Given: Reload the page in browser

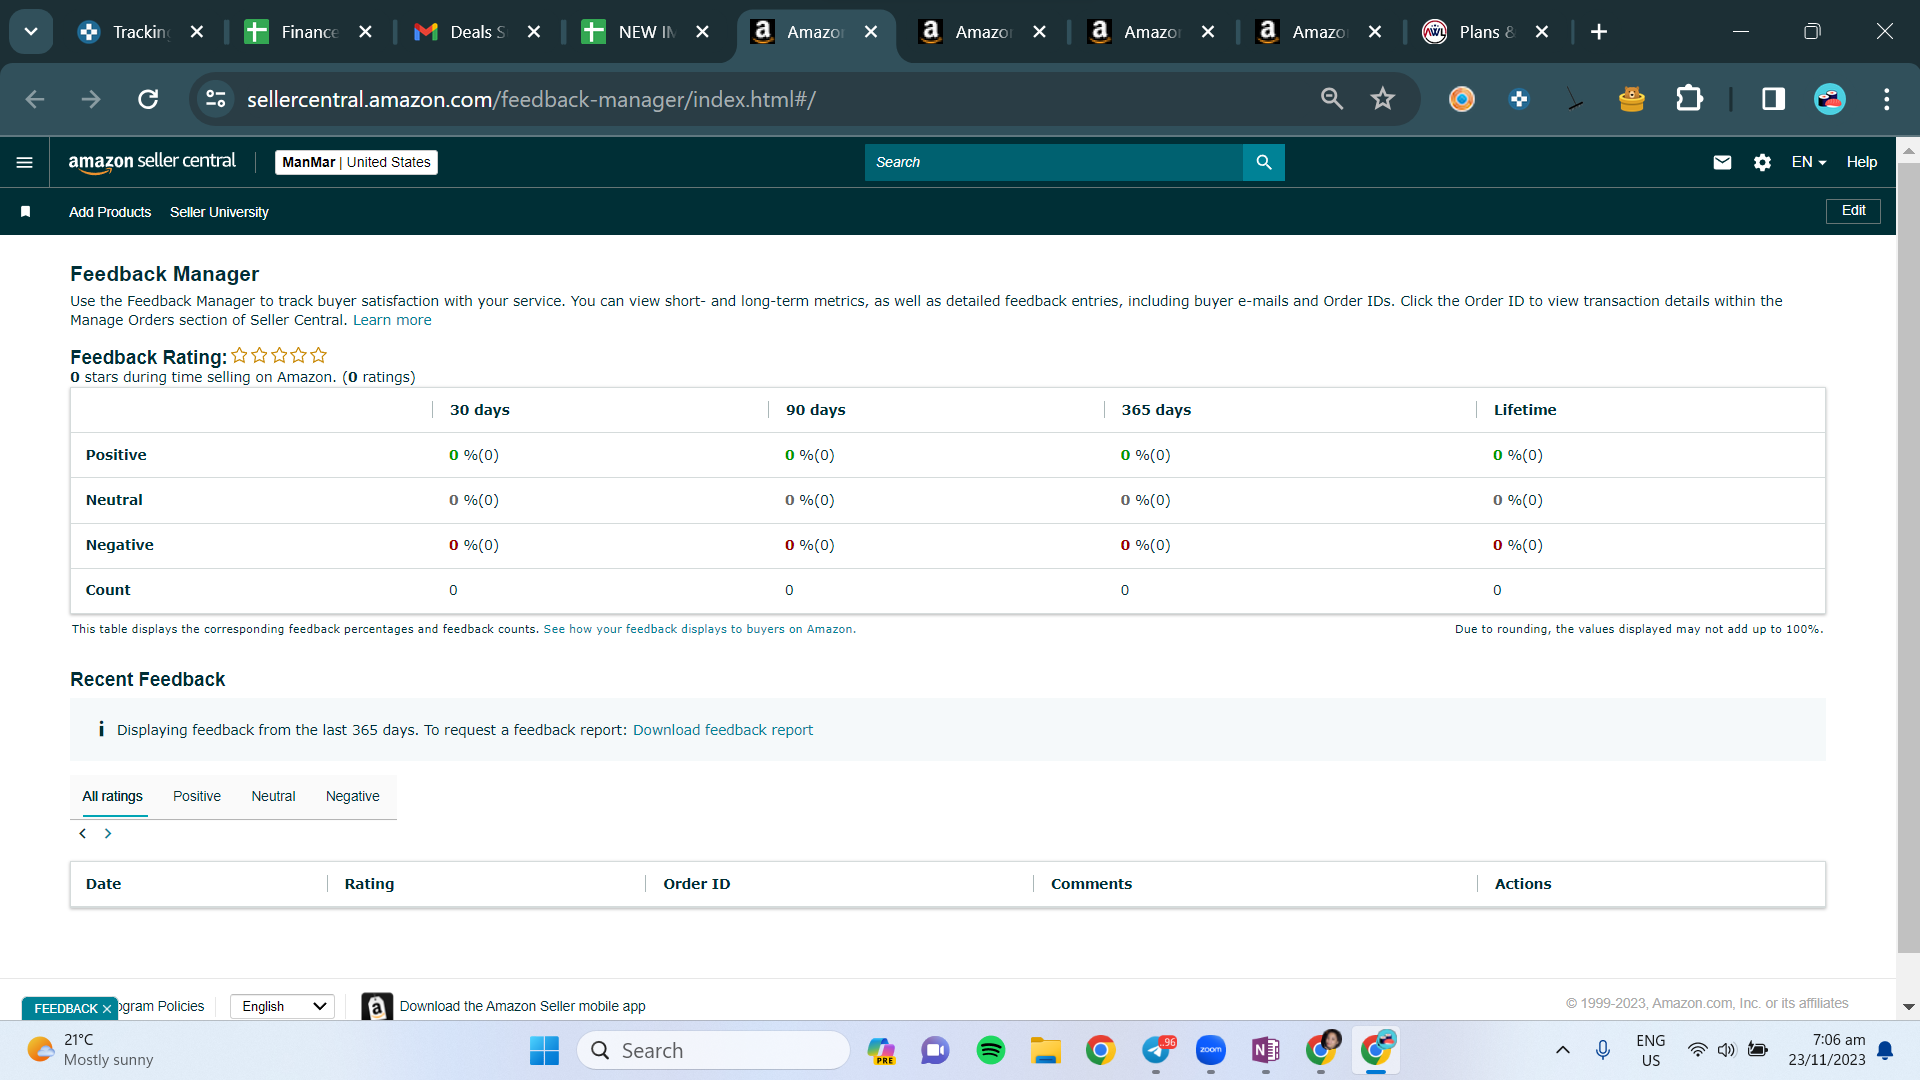Looking at the screenshot, I should tap(148, 99).
